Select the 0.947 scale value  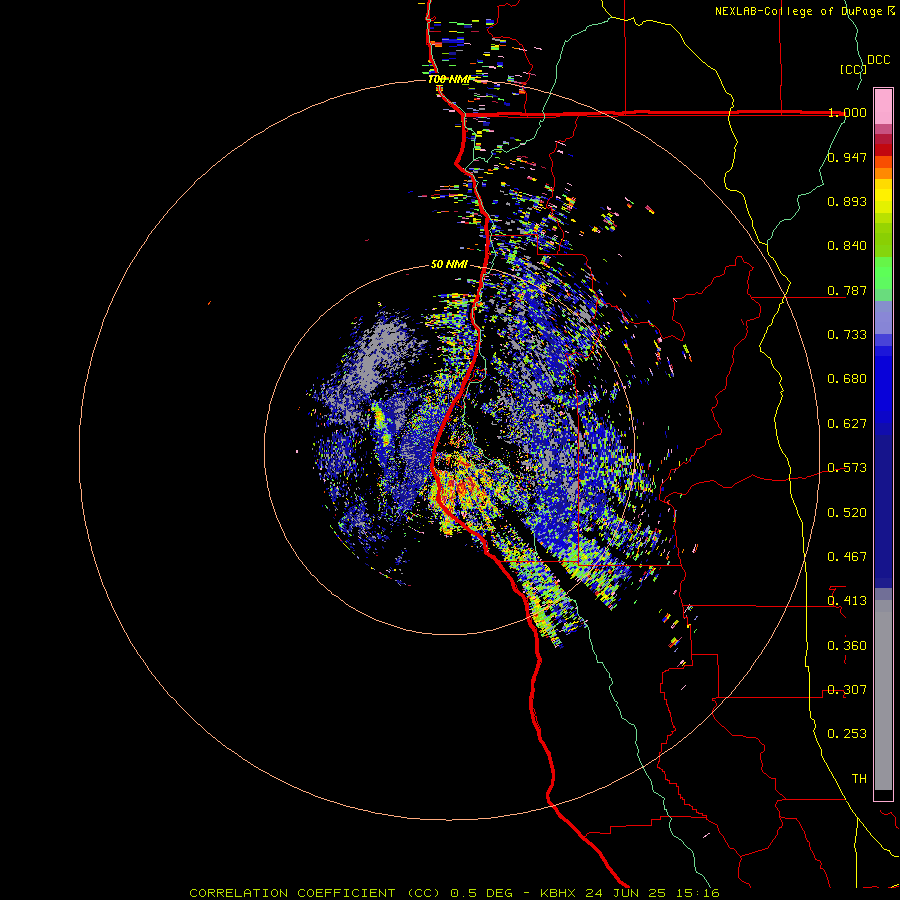847,157
